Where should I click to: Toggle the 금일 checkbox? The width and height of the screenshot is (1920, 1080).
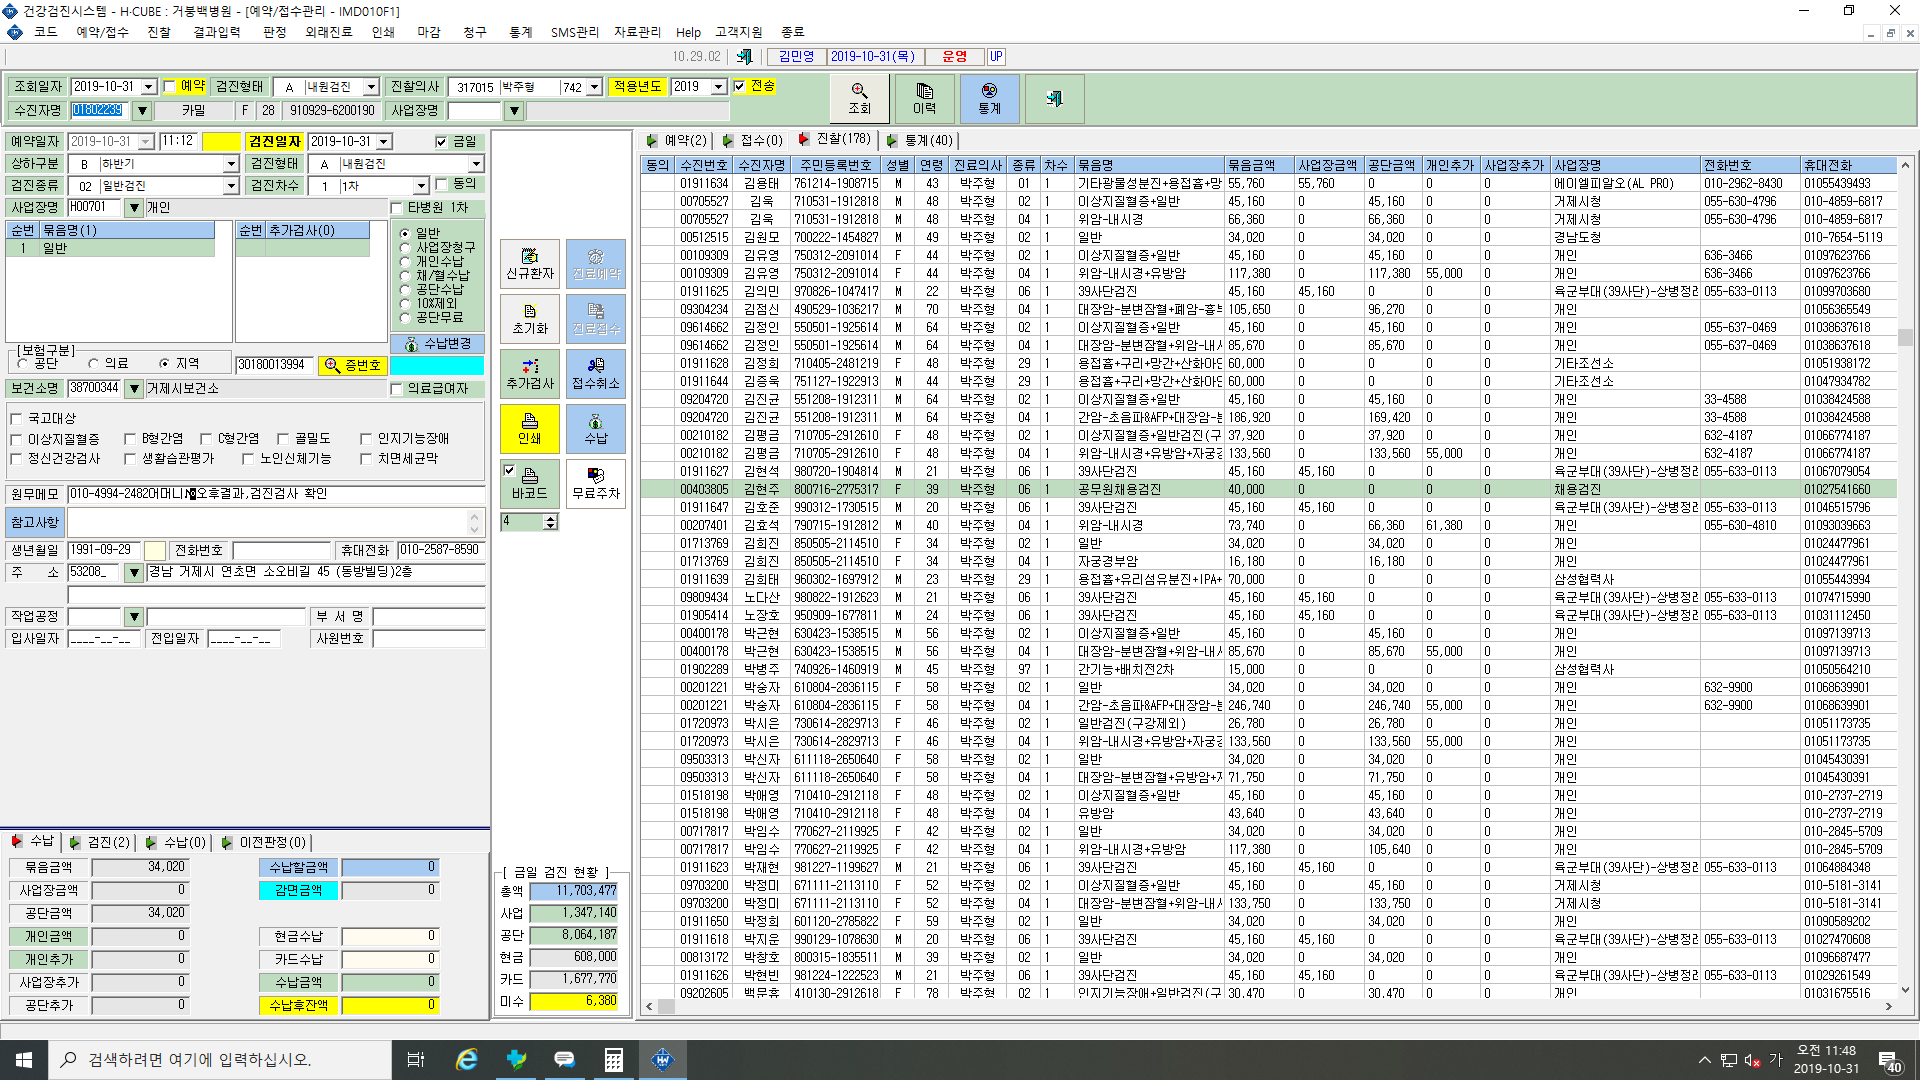click(x=441, y=142)
